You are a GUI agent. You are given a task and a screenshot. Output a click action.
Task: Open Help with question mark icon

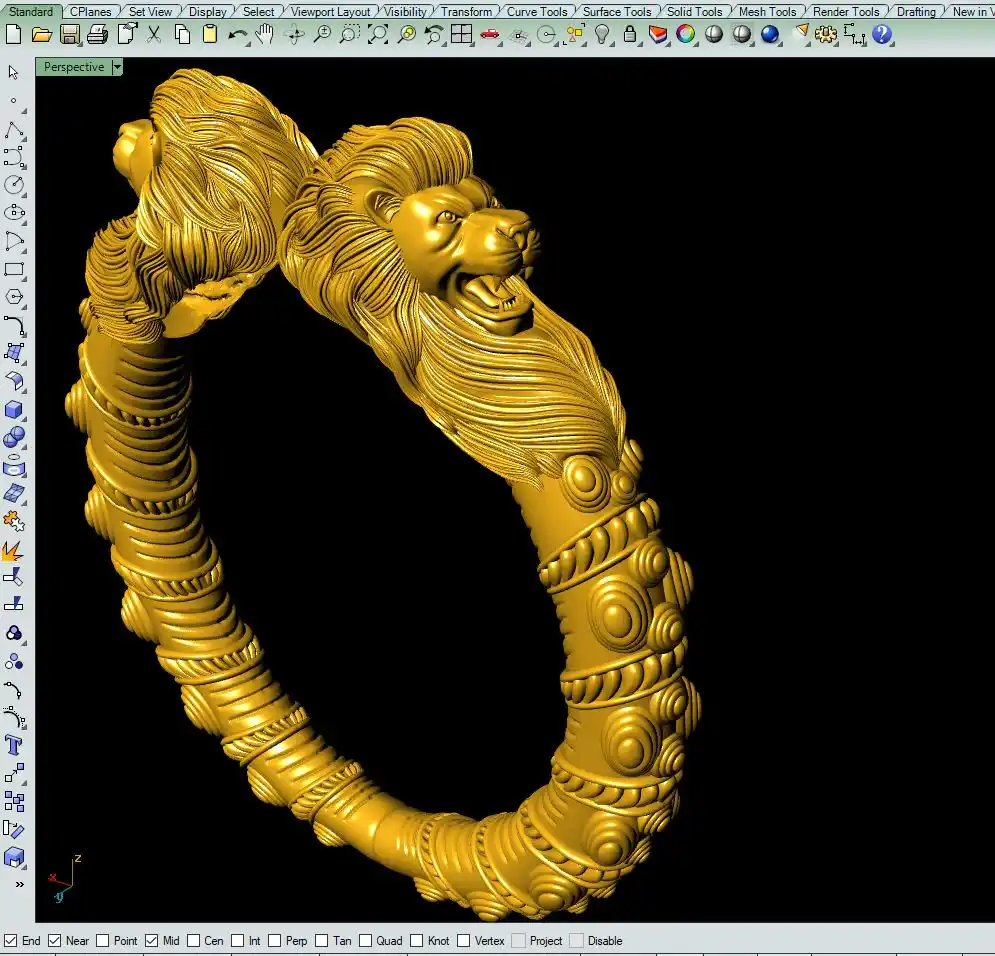[x=881, y=35]
